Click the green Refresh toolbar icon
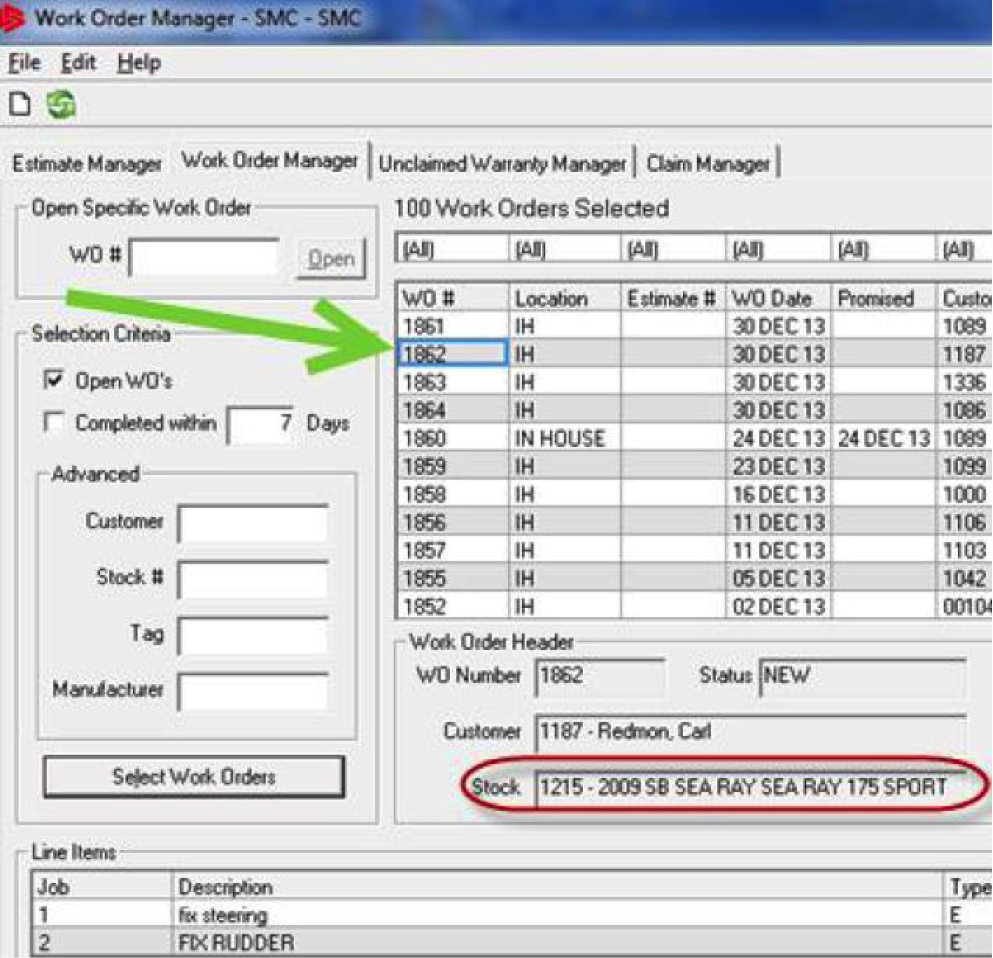 coord(61,104)
